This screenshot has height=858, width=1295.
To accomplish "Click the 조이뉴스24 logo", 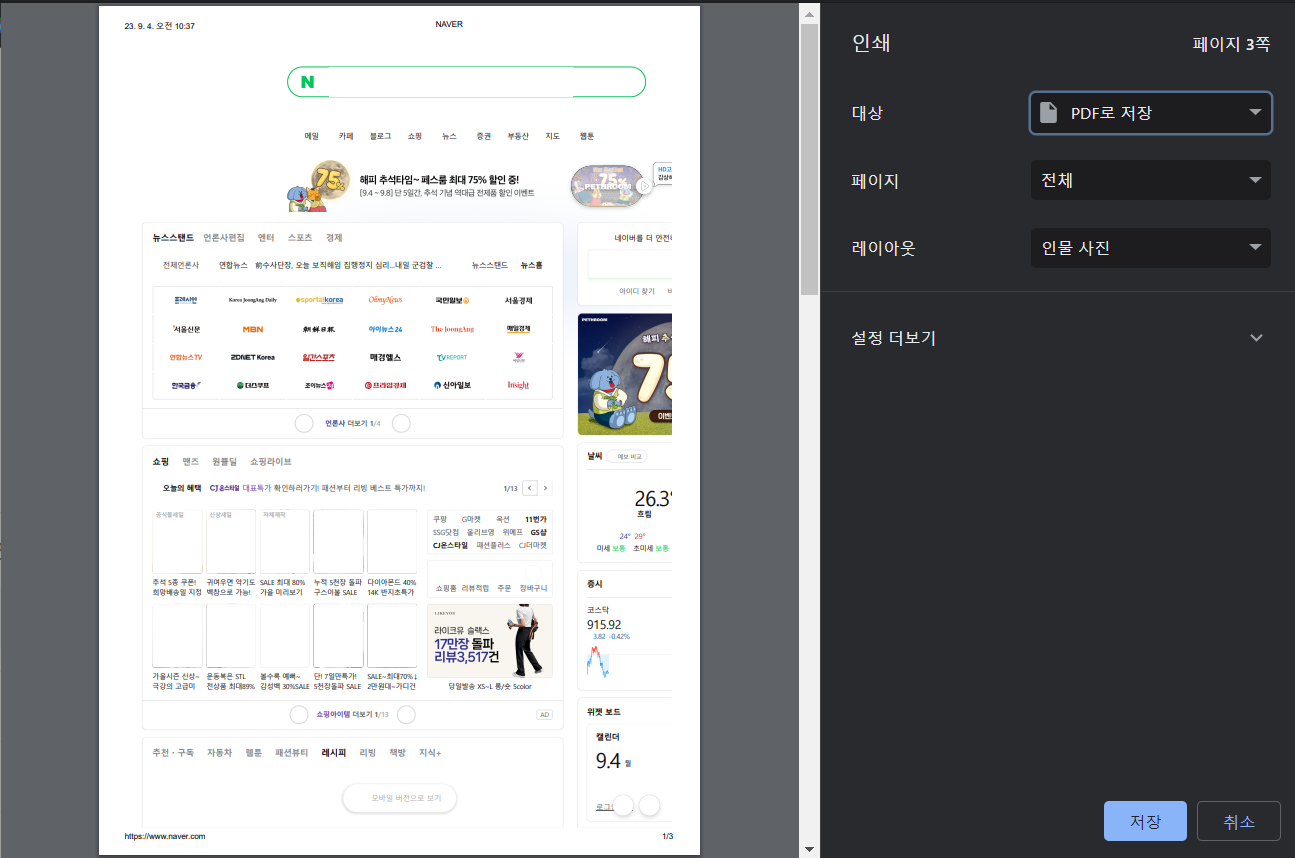I will [x=319, y=385].
